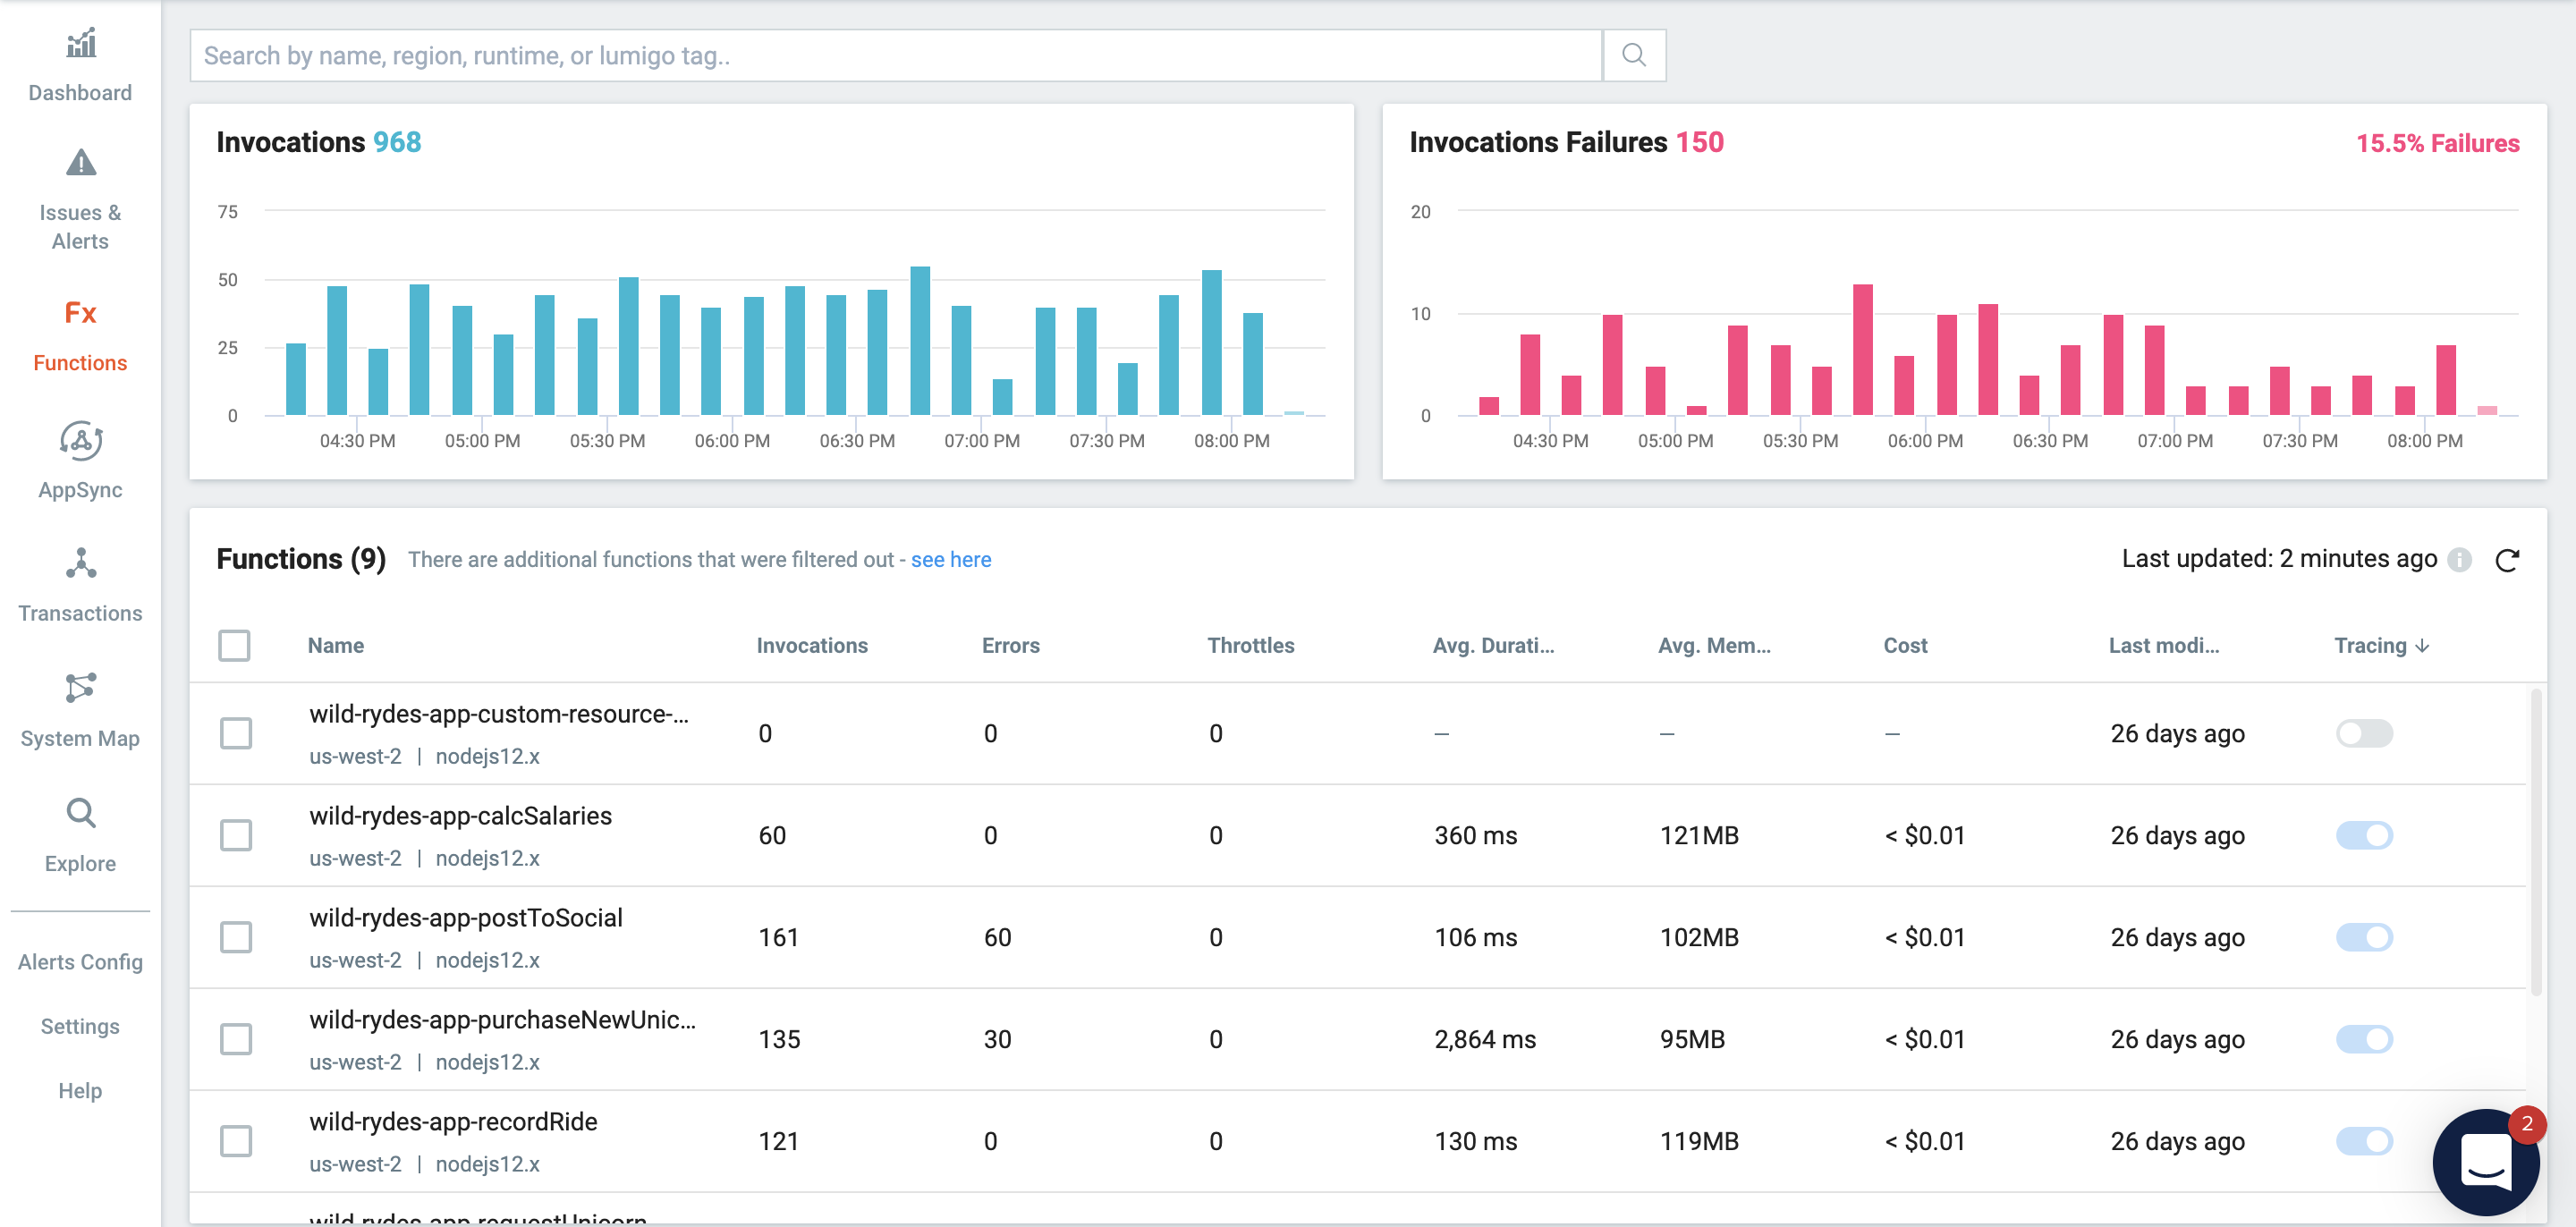Open wild-rydes-app-custom-resource function

[x=499, y=714]
